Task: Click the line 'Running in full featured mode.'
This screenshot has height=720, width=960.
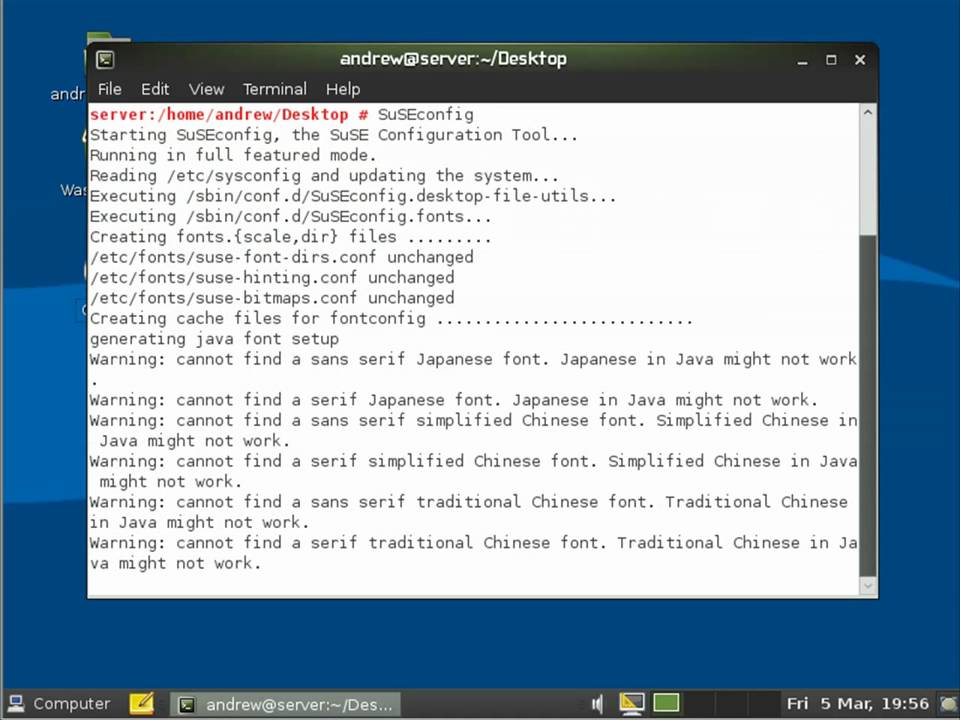Action: coord(233,155)
